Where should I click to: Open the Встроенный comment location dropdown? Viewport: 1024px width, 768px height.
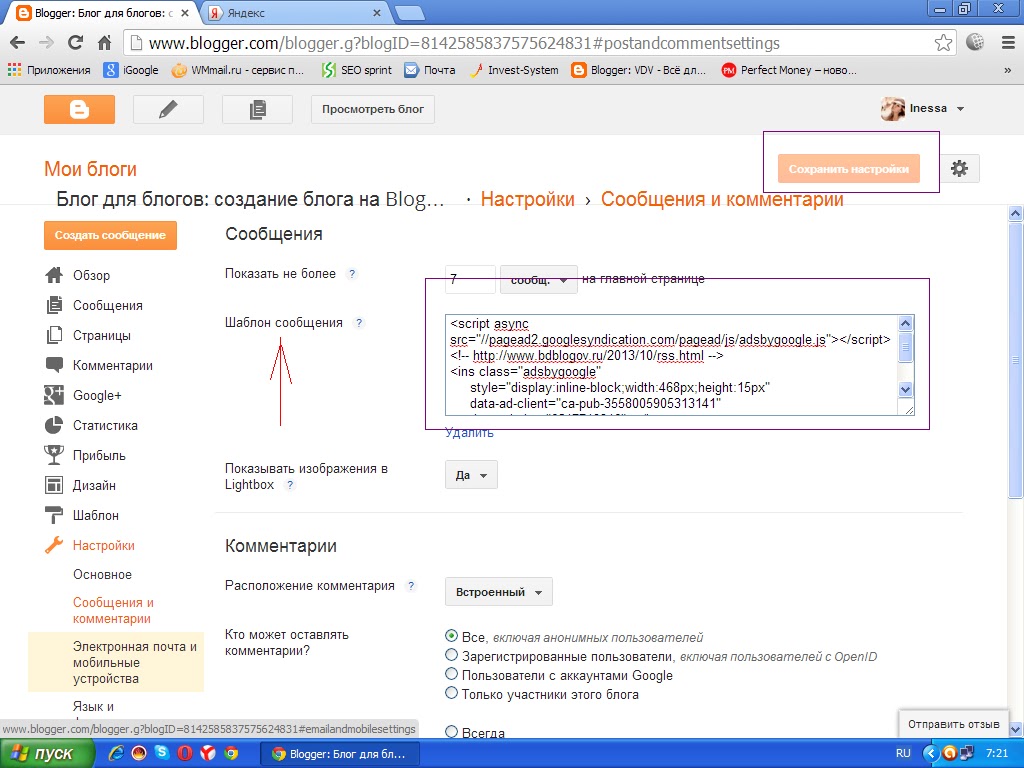(x=499, y=592)
